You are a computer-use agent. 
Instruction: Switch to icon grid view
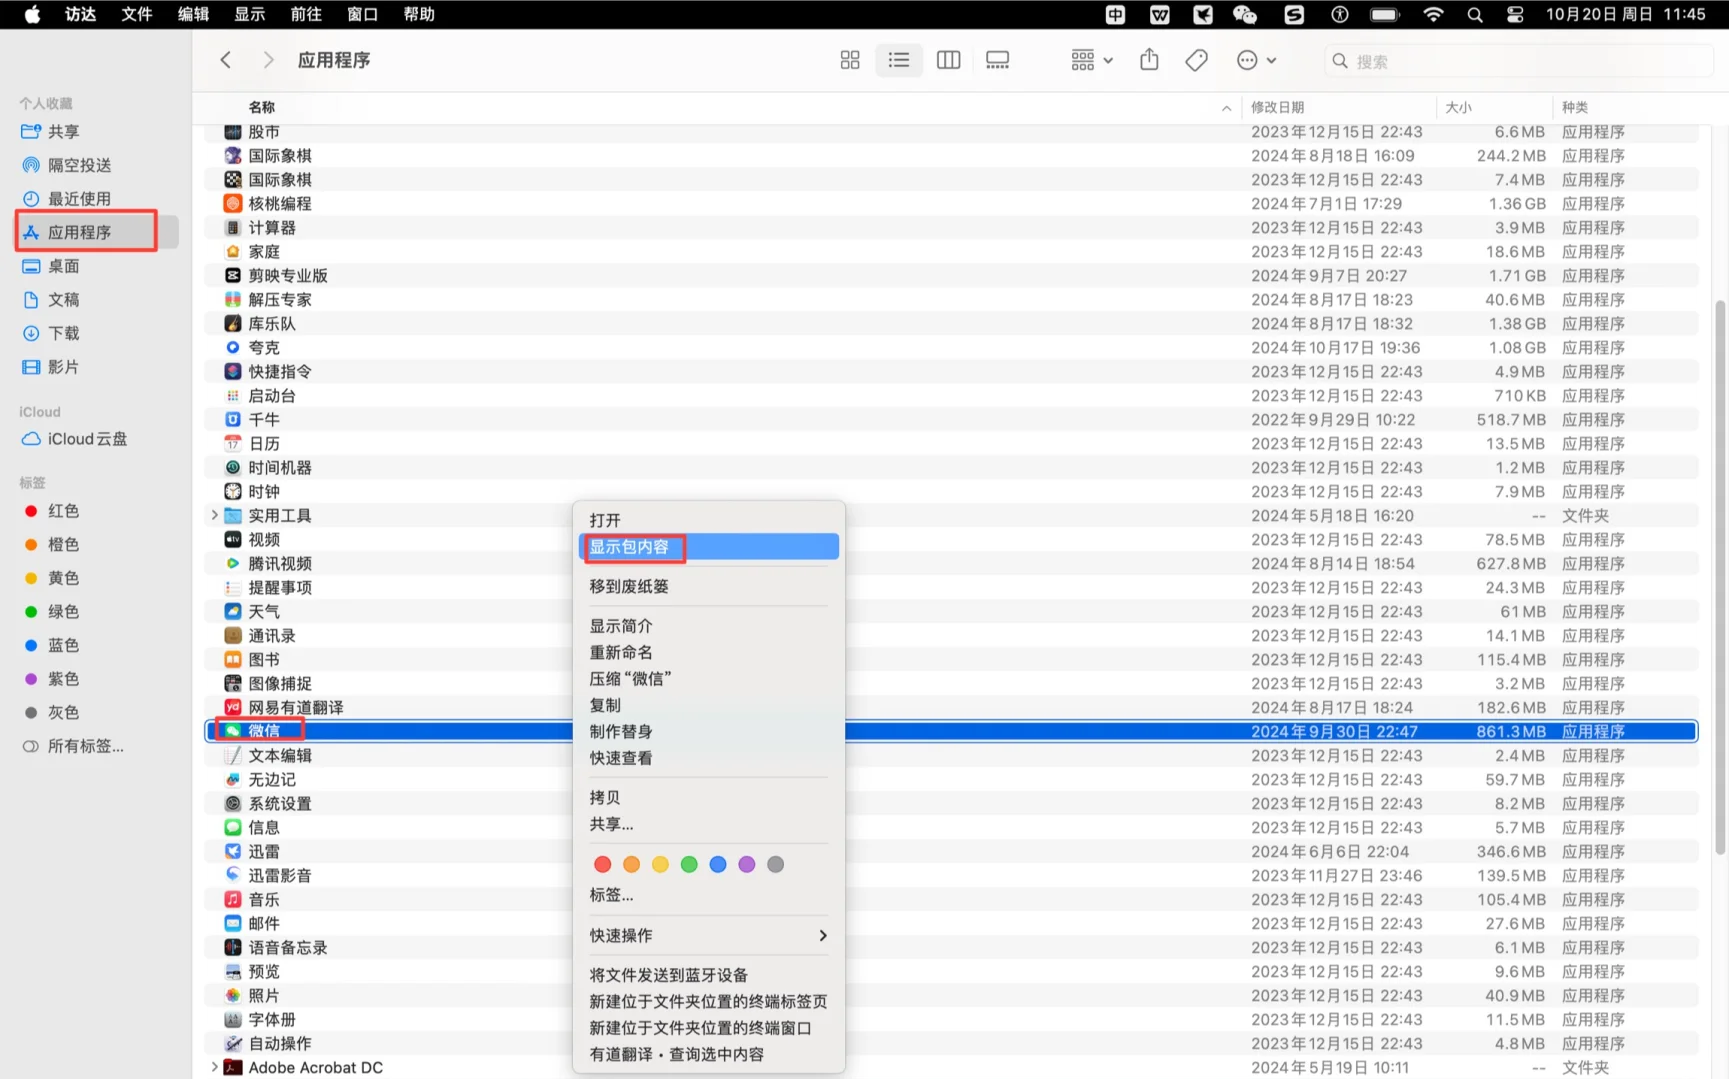(x=850, y=60)
